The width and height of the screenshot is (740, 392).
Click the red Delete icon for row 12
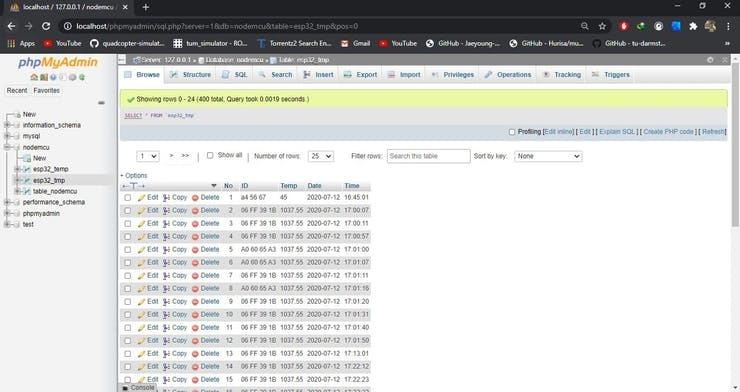pos(195,341)
